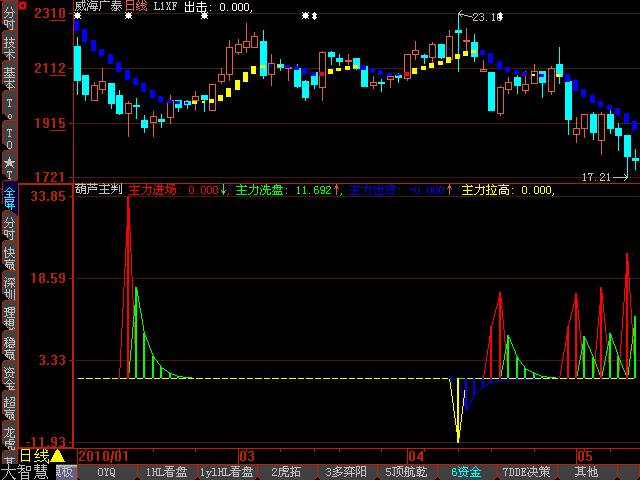The height and width of the screenshot is (480, 640).
Task: Open the 基本 sidebar tab
Action: (x=9, y=77)
